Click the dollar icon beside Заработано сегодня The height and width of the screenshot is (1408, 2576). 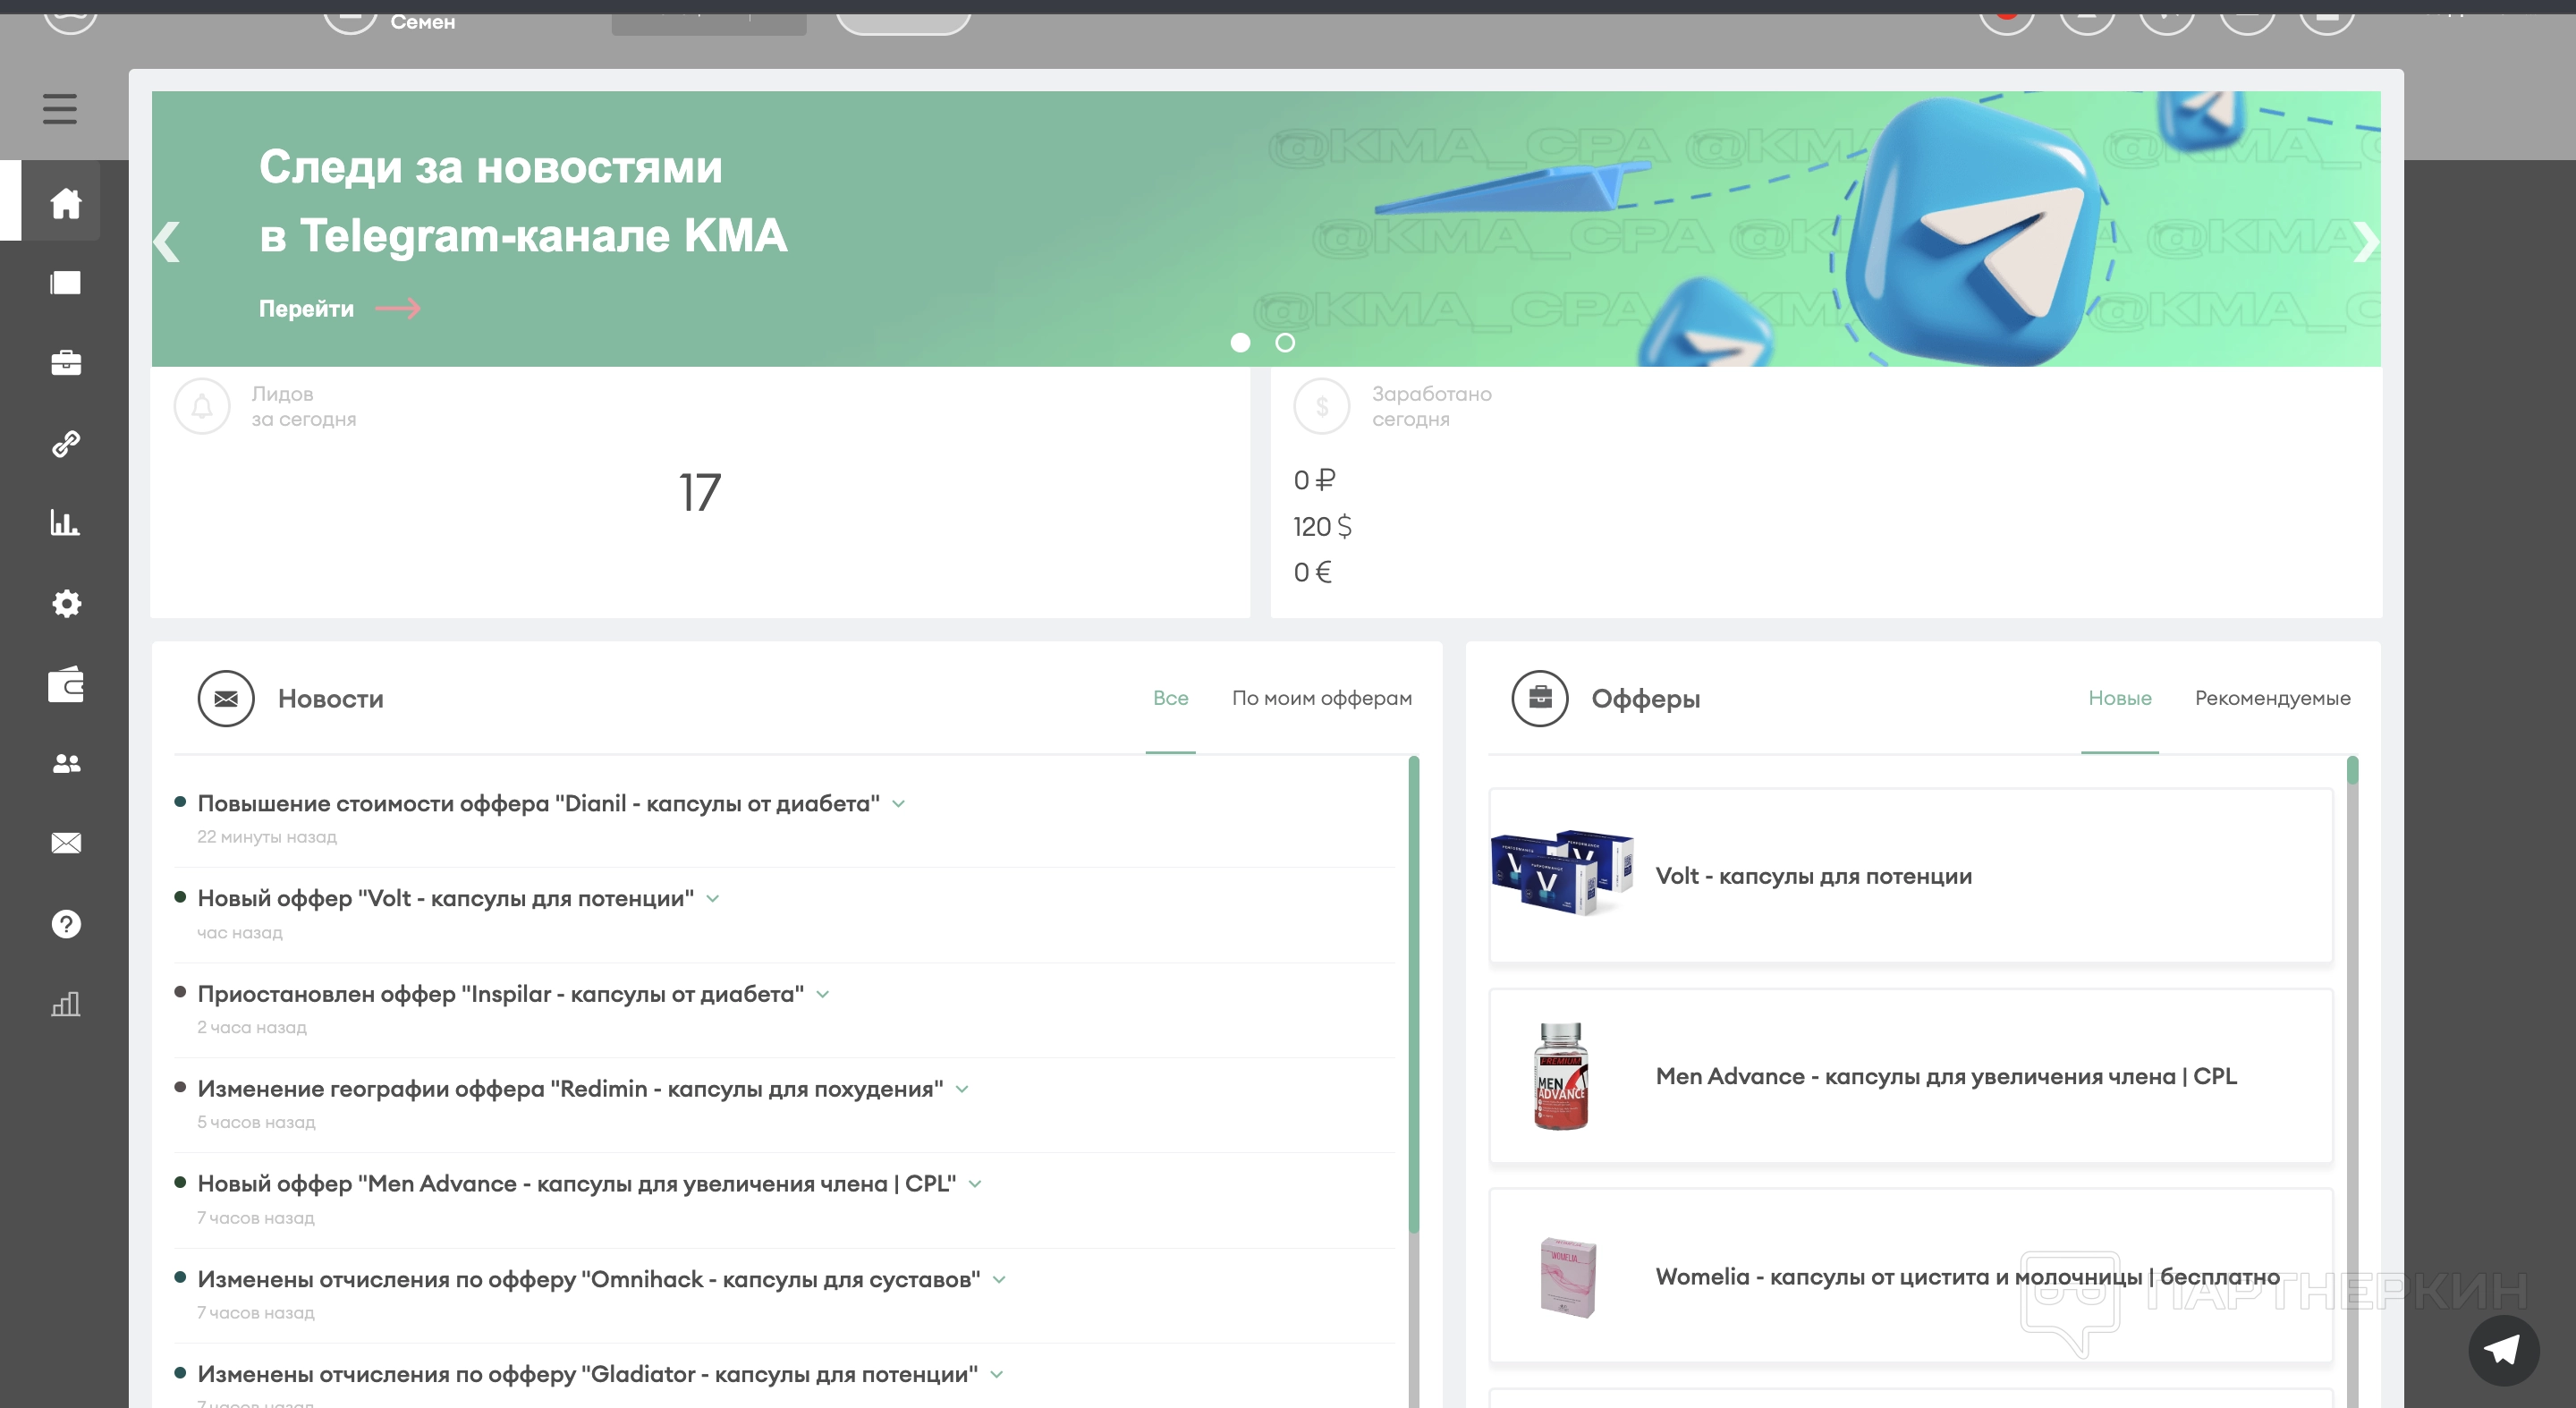(1322, 406)
